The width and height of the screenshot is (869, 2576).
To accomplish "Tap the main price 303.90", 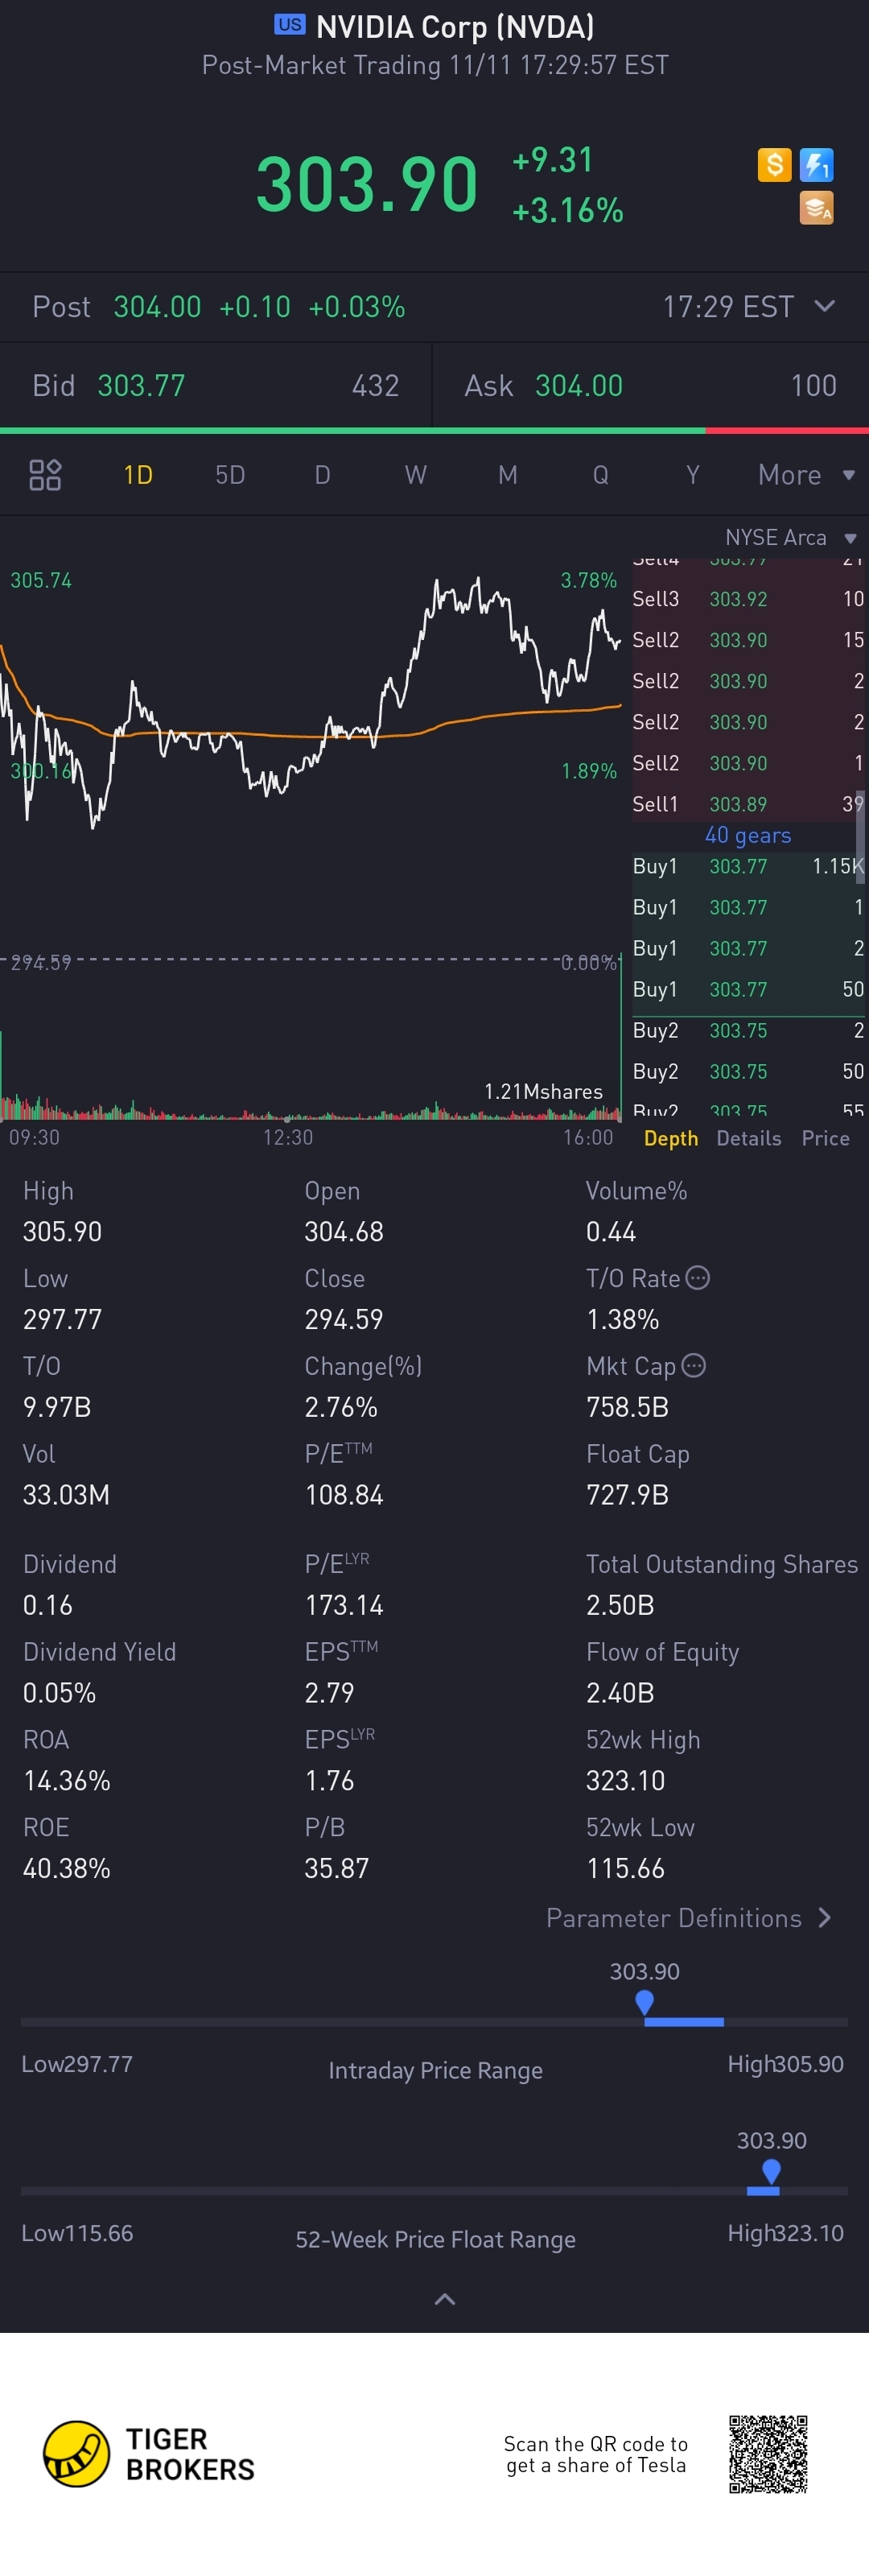I will click(x=367, y=184).
